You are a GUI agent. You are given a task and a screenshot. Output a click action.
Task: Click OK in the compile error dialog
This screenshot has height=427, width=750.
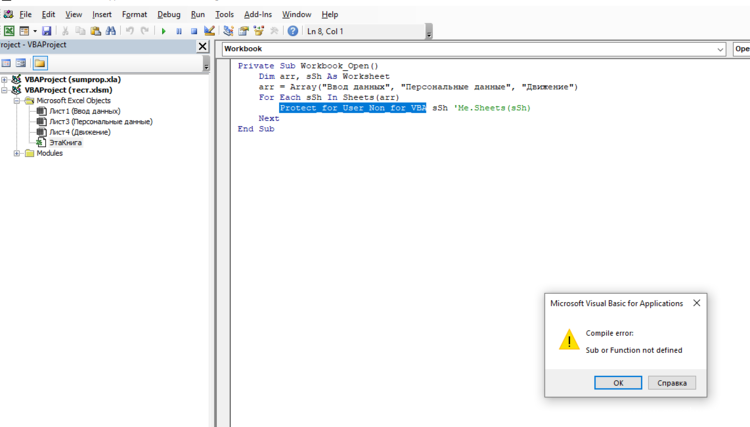click(618, 383)
